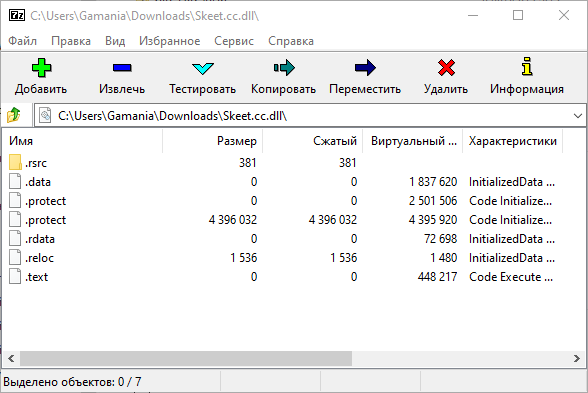Click the blue minus Извлечь icon
This screenshot has width=588, height=393.
tap(122, 68)
